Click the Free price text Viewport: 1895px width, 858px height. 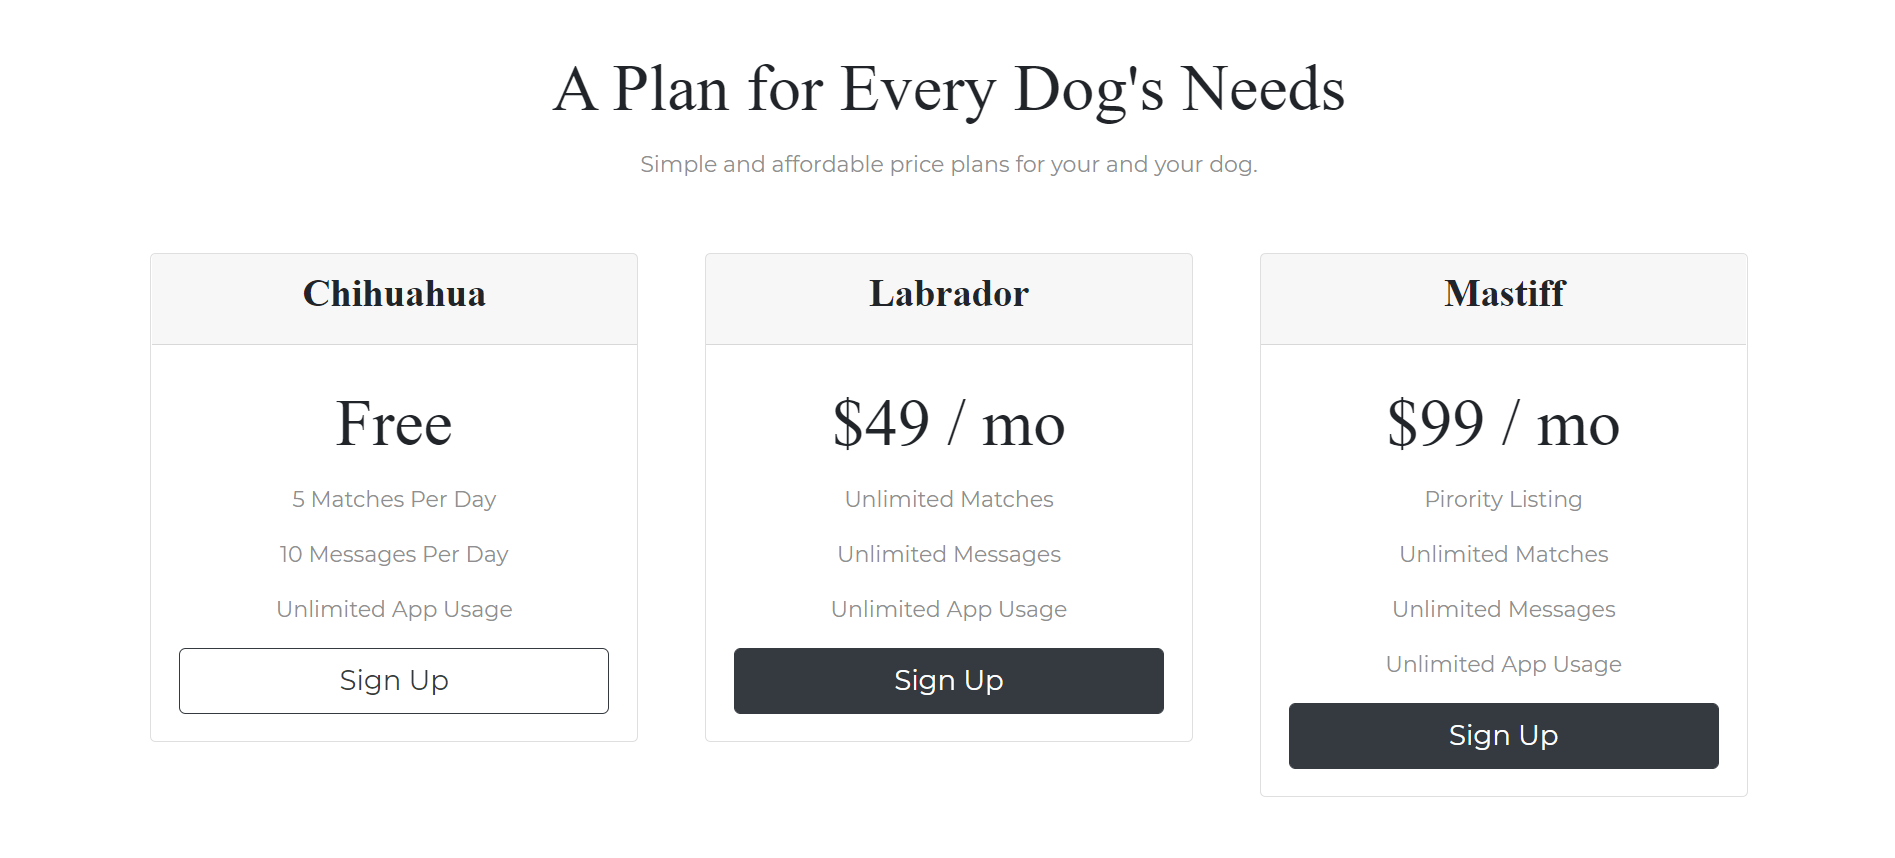pyautogui.click(x=394, y=424)
